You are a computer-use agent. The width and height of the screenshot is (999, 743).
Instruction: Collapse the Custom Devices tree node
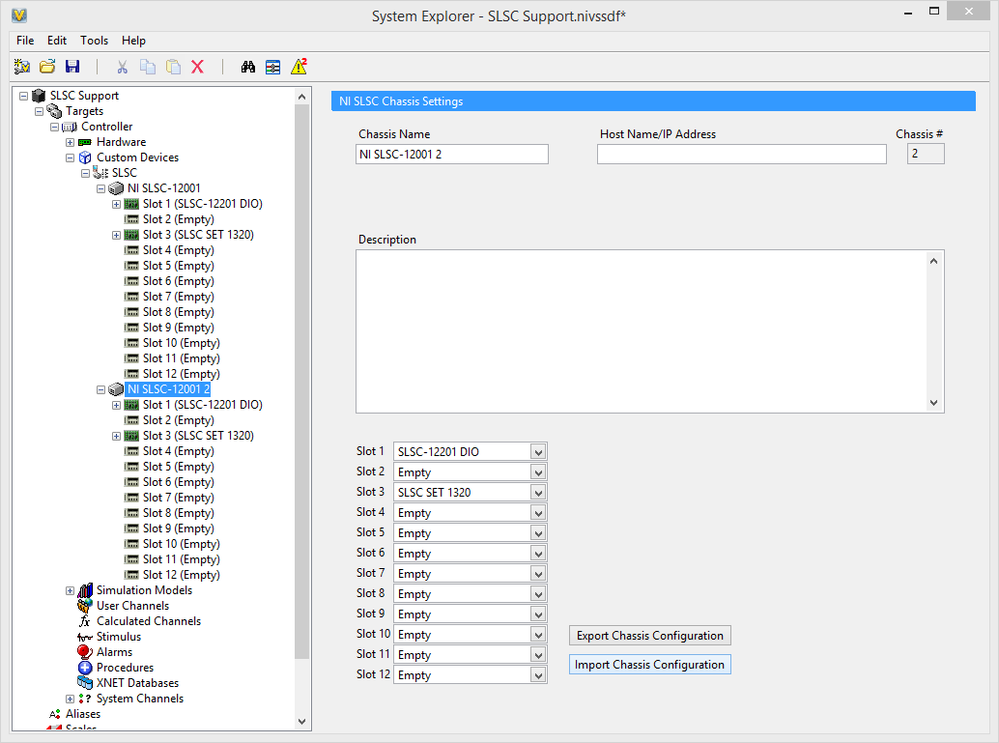pyautogui.click(x=70, y=158)
